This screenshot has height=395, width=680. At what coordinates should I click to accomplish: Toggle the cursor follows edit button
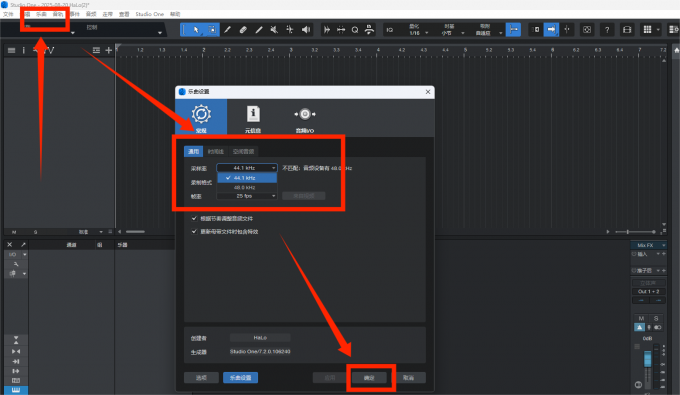pos(567,29)
